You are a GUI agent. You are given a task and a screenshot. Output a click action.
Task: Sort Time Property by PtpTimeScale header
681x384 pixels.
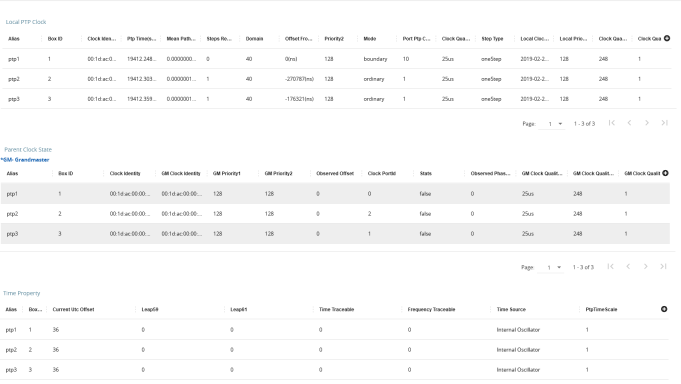[x=601, y=309]
